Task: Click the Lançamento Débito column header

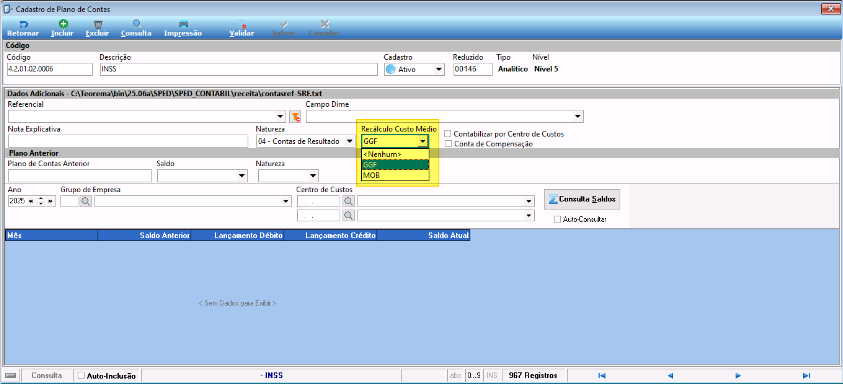Action: coord(237,235)
